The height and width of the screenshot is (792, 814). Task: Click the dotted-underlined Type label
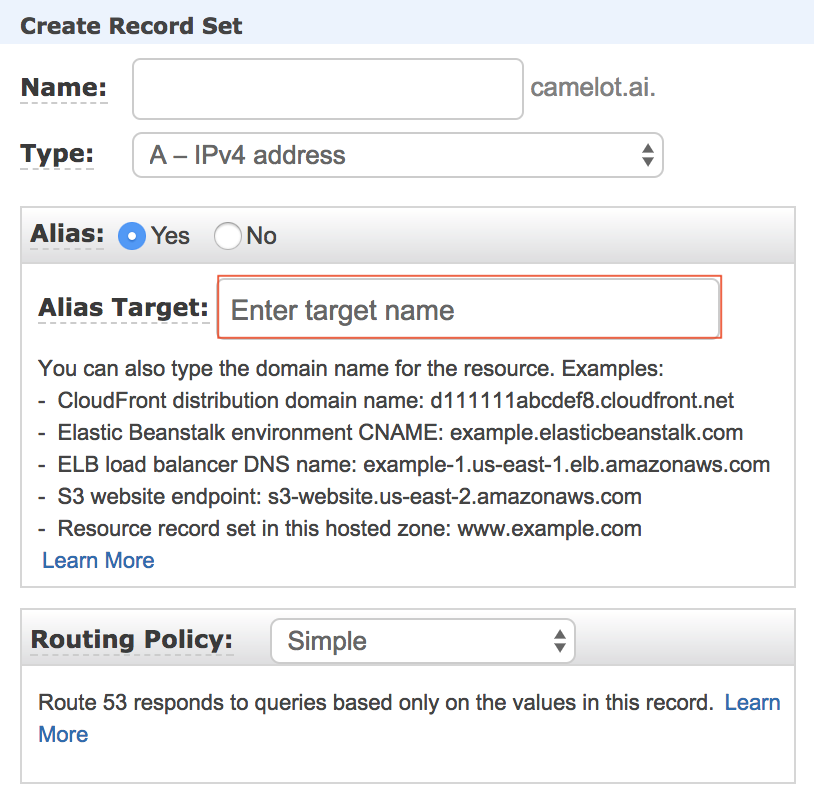coord(57,155)
